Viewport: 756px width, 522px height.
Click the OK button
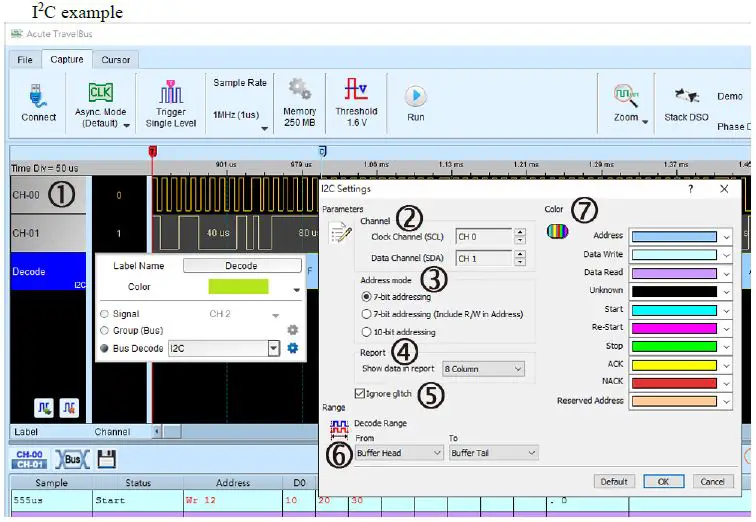pyautogui.click(x=662, y=482)
